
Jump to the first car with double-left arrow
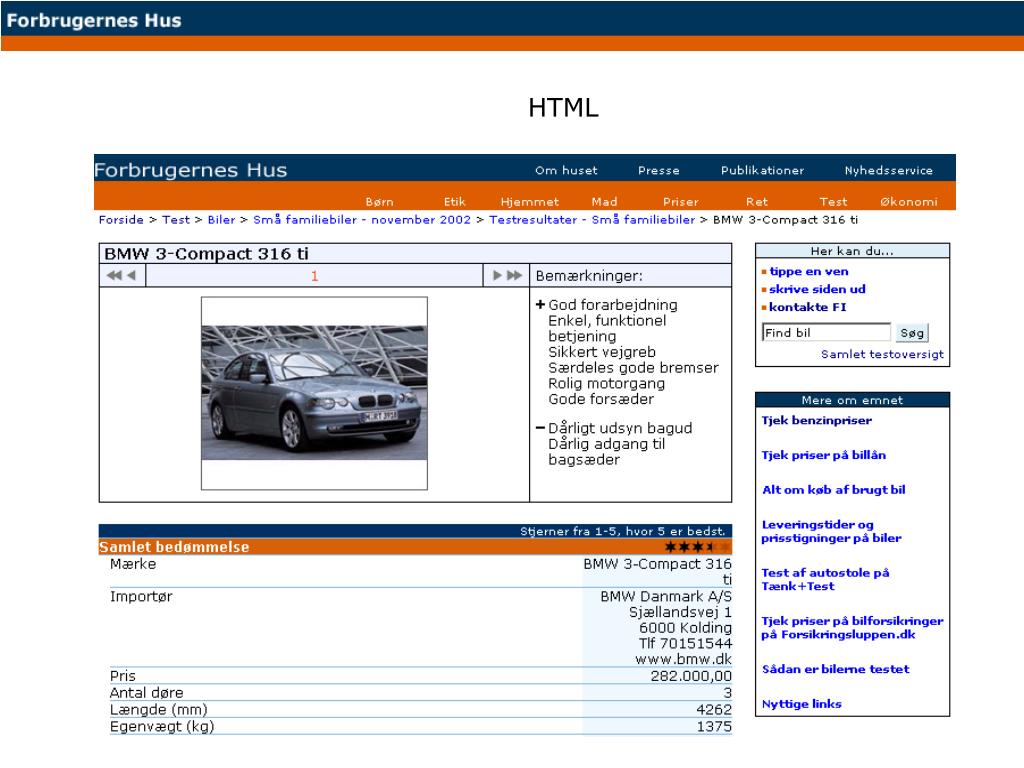pyautogui.click(x=114, y=276)
